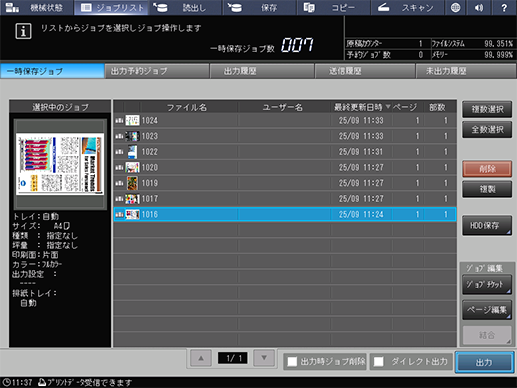Viewport: 517px width, 388px height.
Task: Click the thumbnail icon of job 1016
Action: (132, 214)
